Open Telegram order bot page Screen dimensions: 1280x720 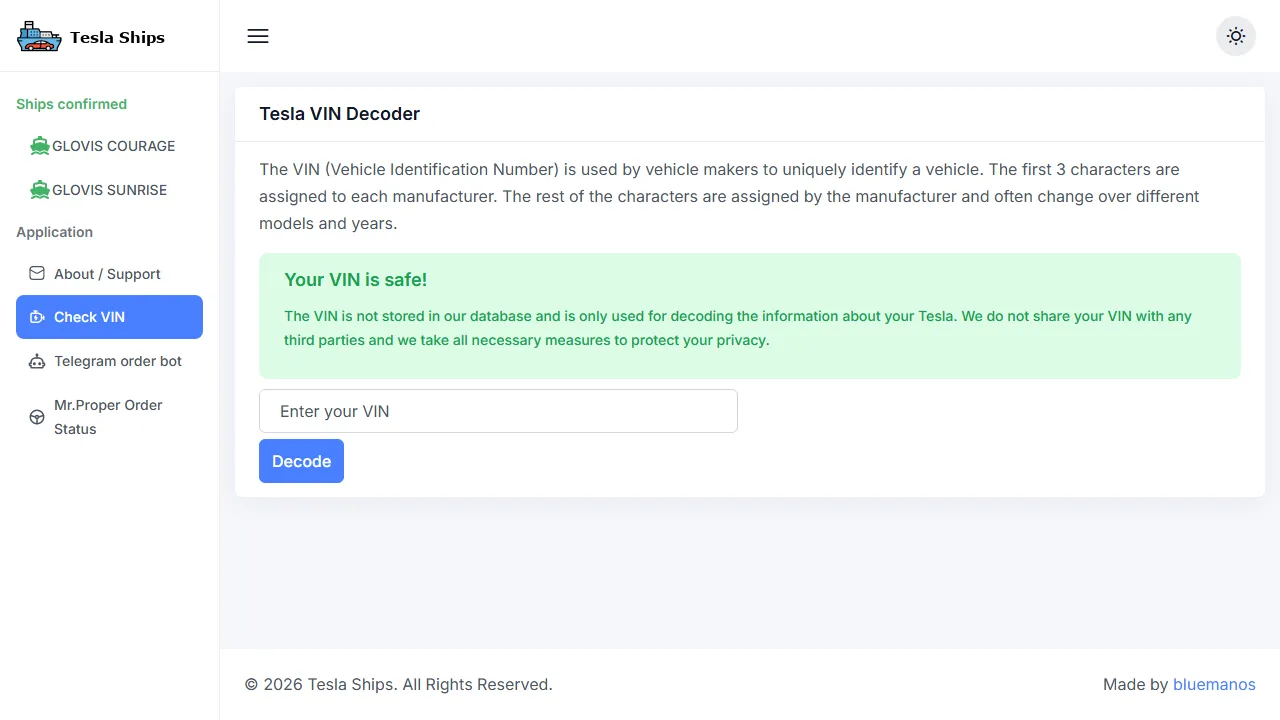[118, 361]
